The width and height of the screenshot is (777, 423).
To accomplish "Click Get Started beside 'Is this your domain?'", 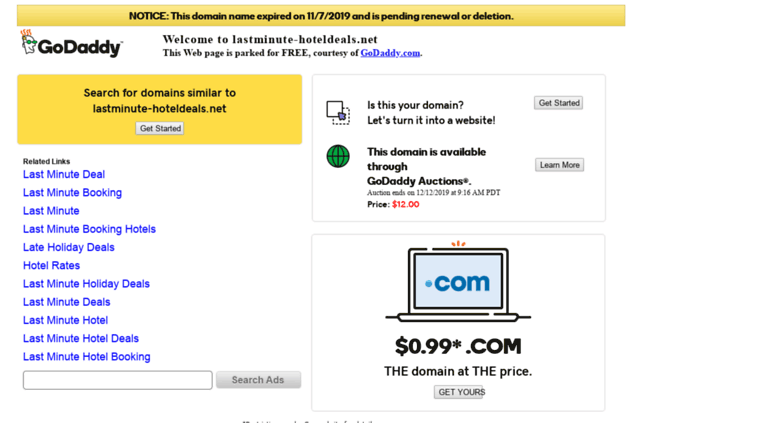I will click(x=558, y=103).
